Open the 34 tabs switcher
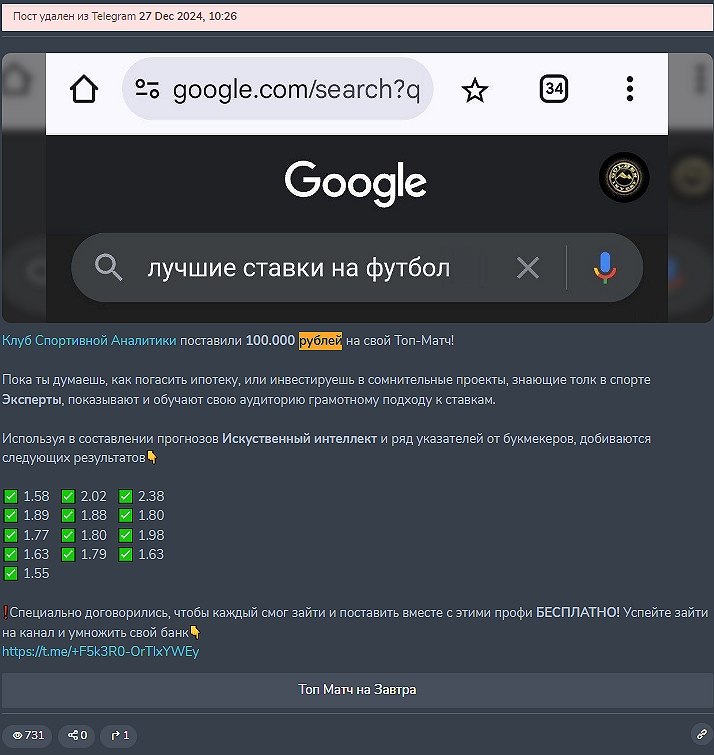The width and height of the screenshot is (714, 755). (554, 89)
